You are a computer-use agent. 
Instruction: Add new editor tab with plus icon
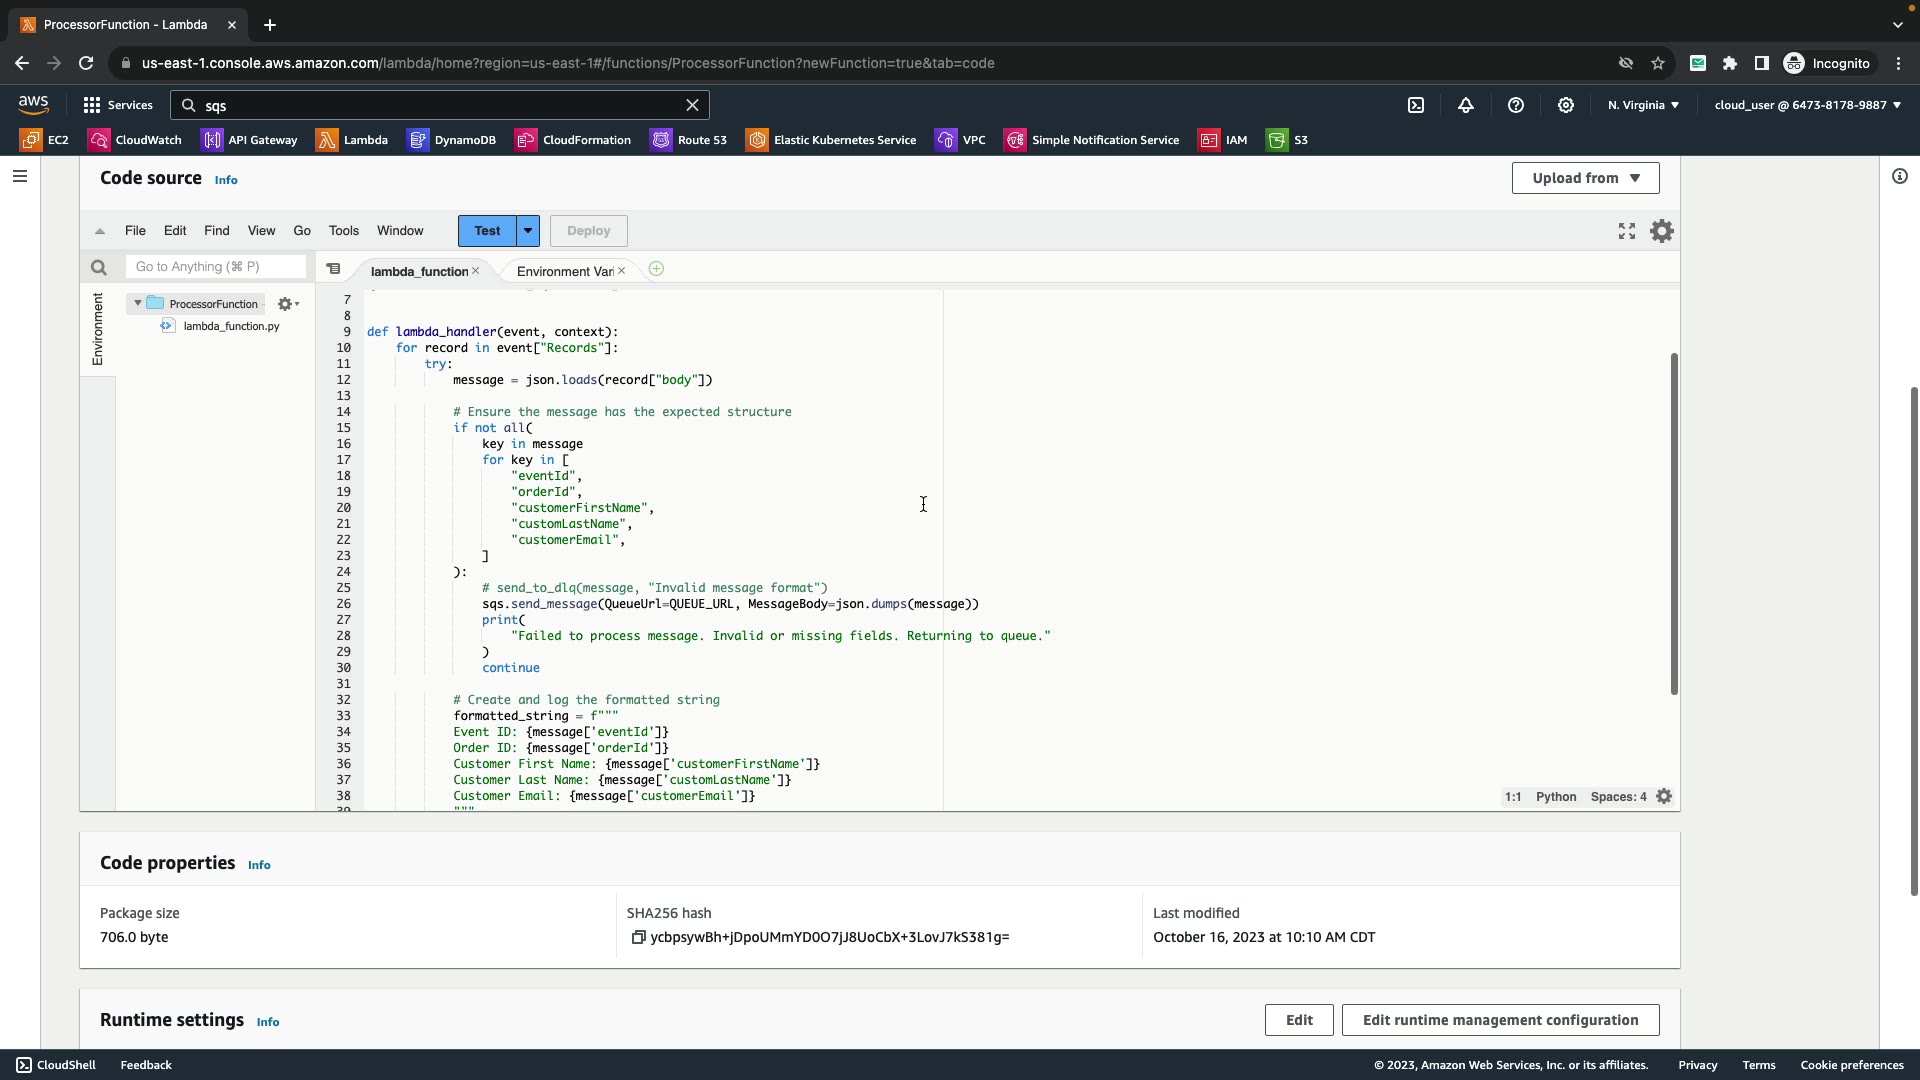click(x=656, y=269)
